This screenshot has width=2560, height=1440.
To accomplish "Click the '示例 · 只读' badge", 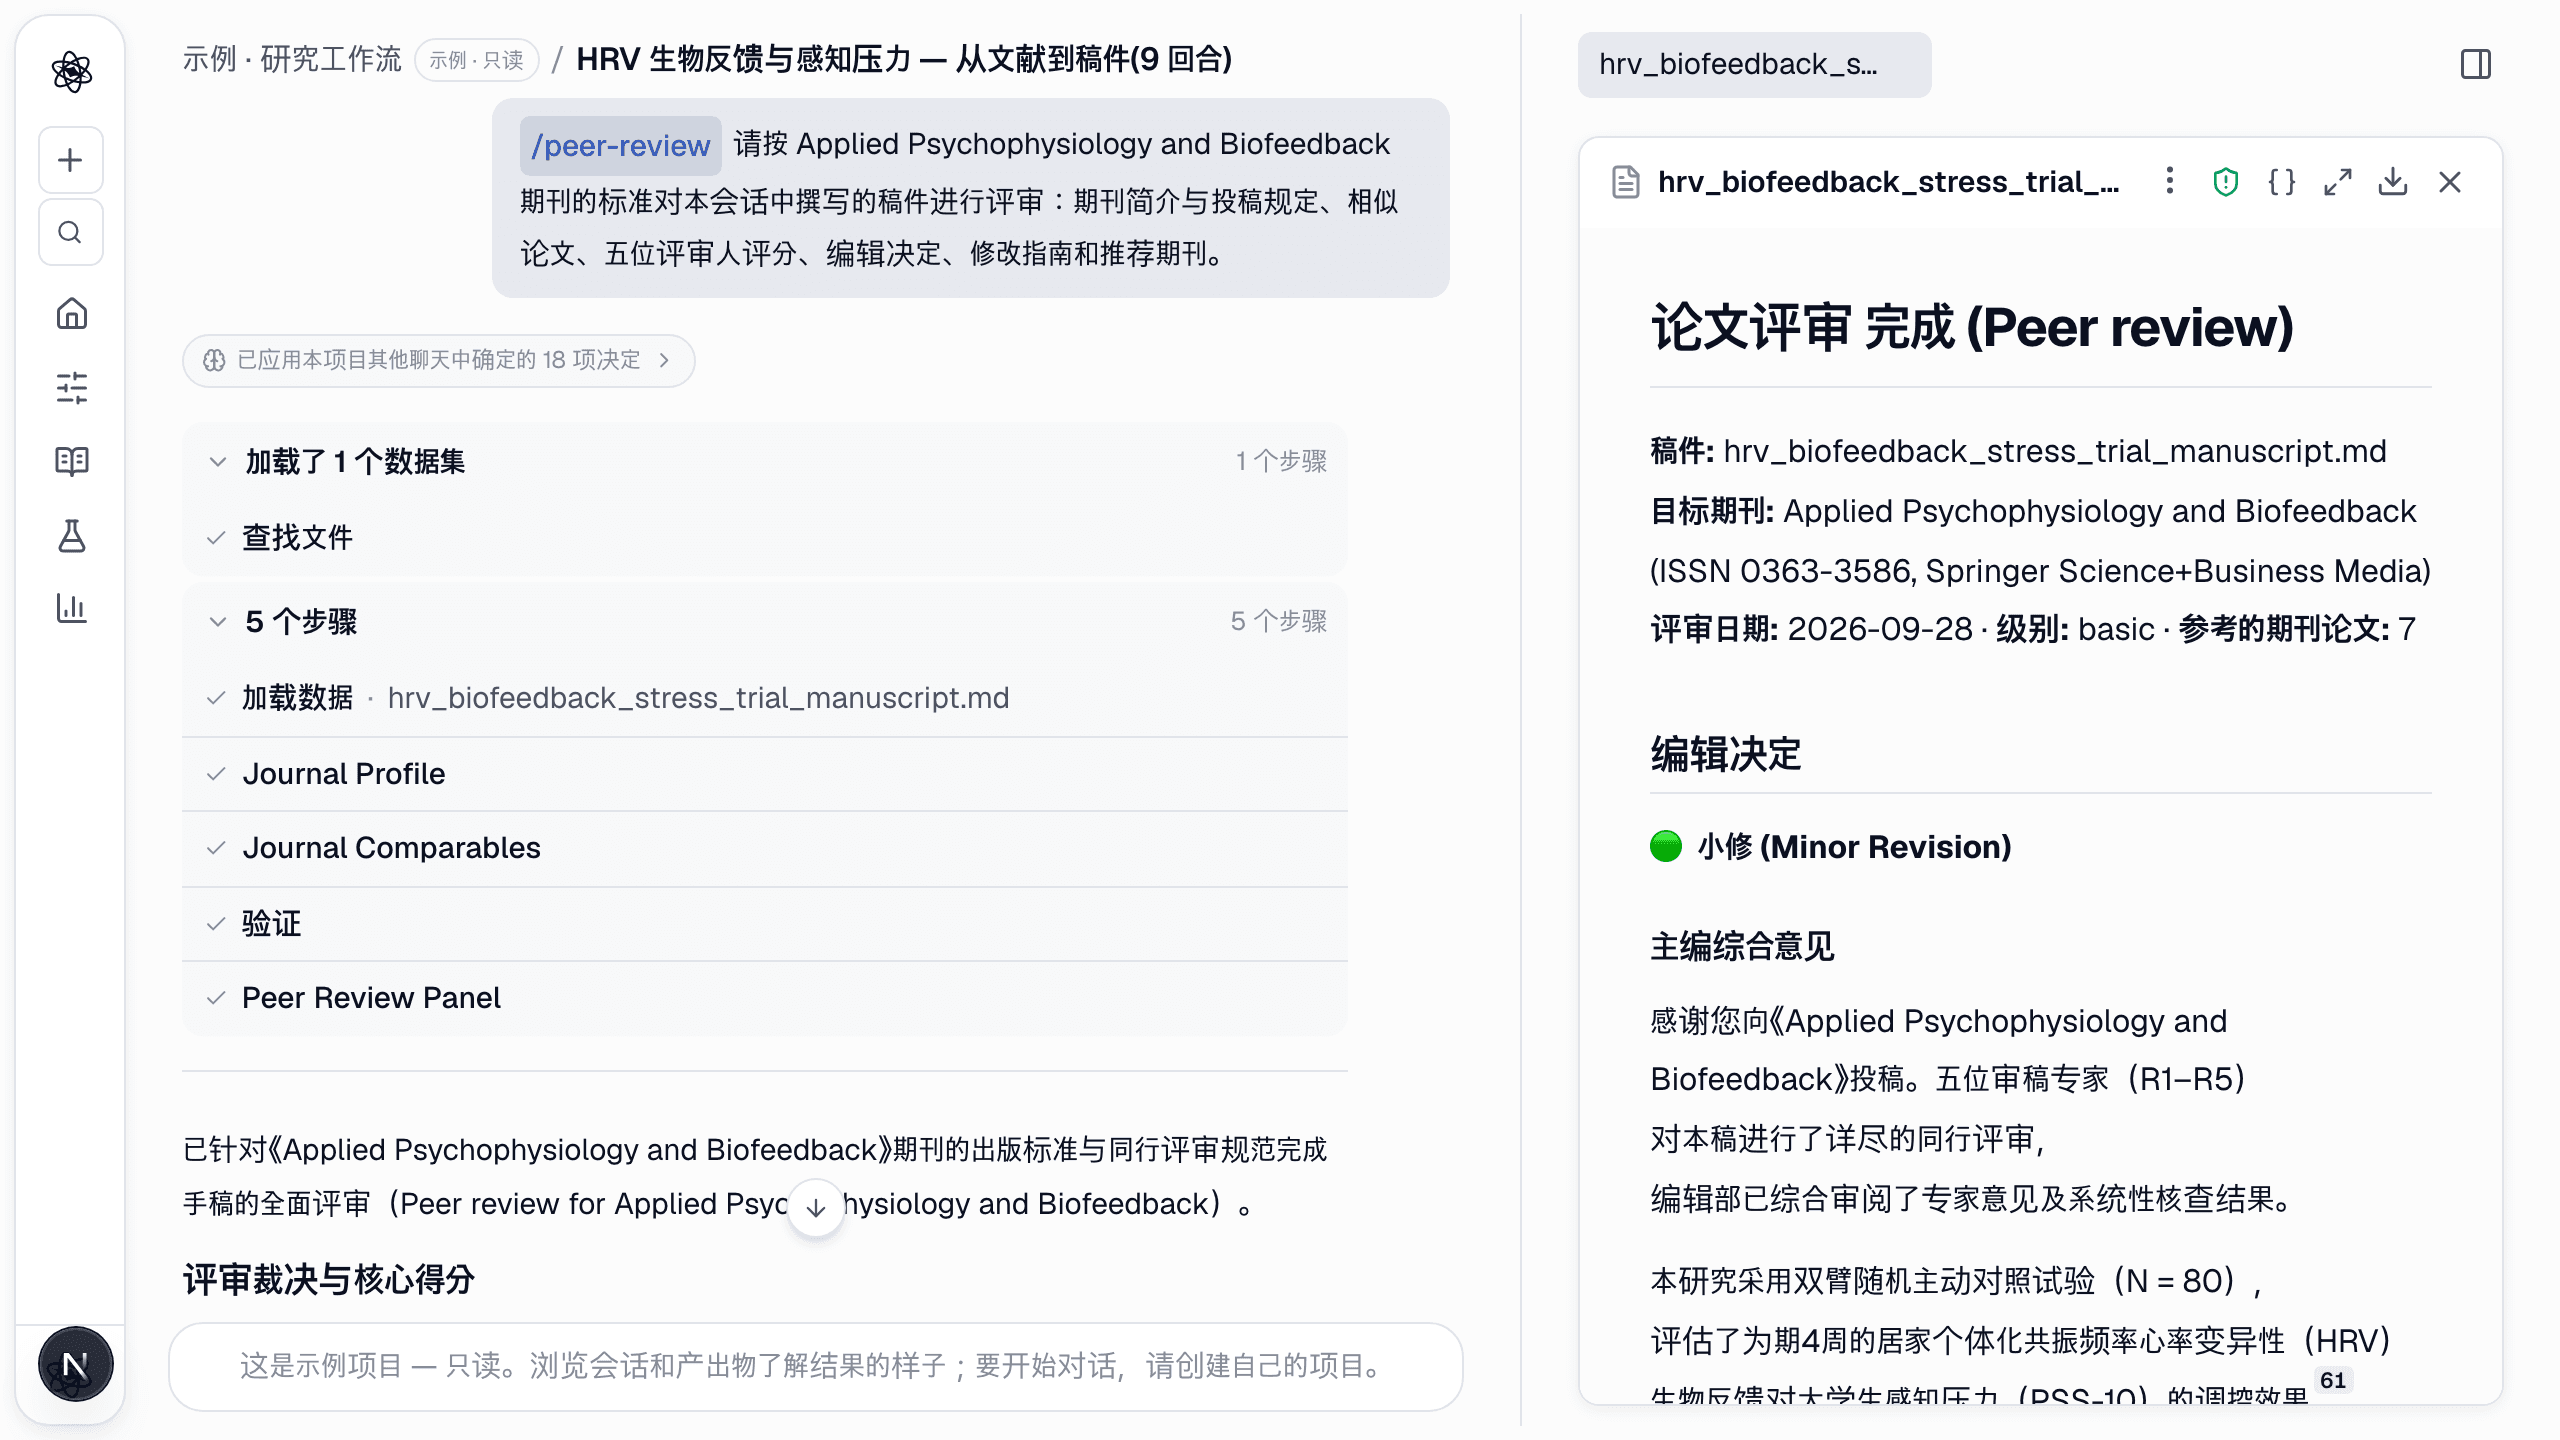I will (477, 60).
